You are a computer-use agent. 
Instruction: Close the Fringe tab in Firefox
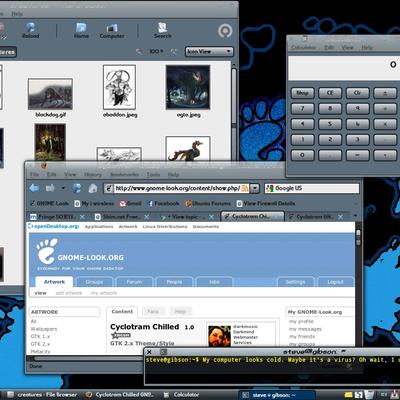tap(82, 217)
